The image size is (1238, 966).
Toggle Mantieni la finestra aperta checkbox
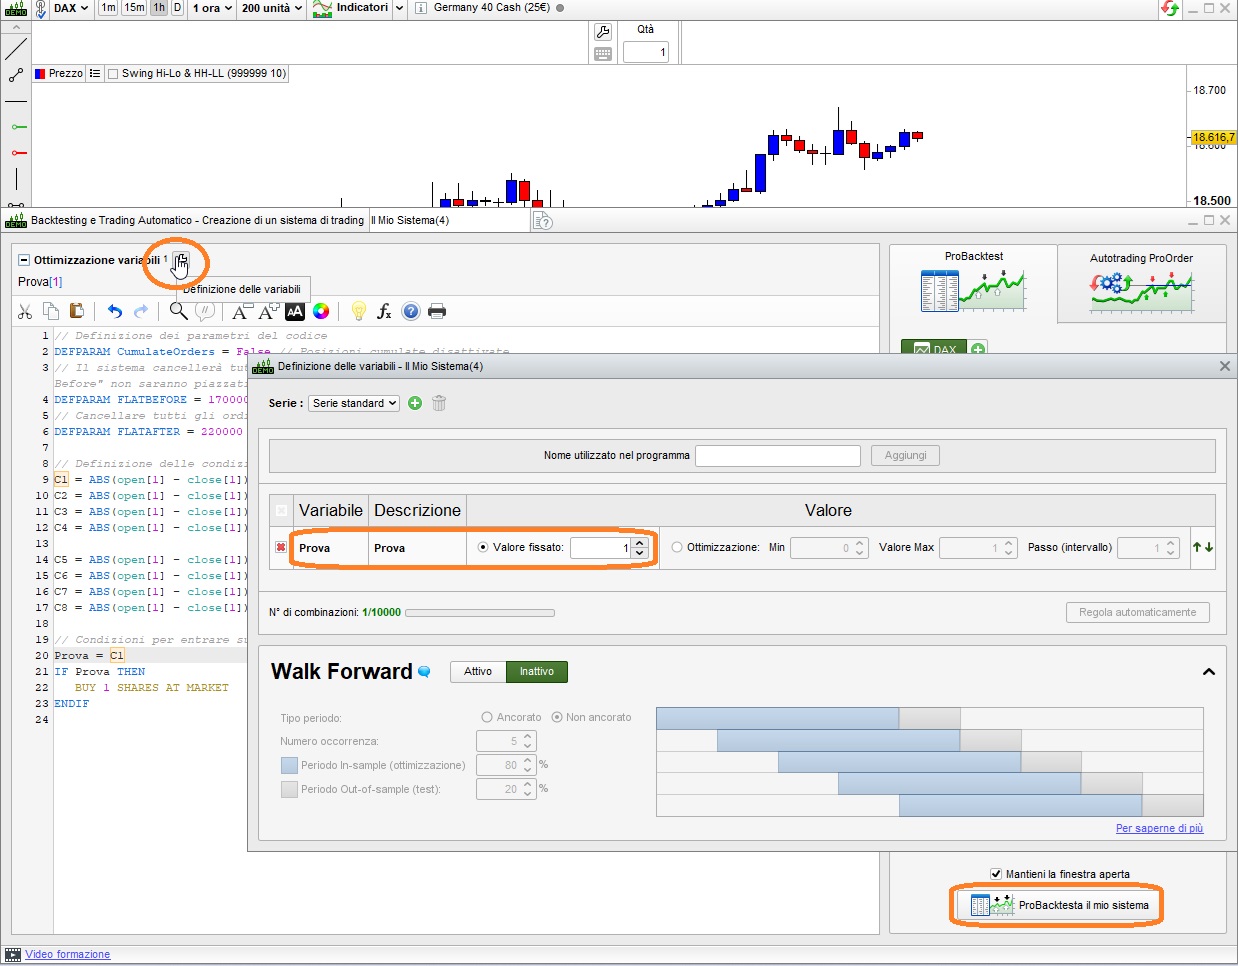tap(996, 873)
